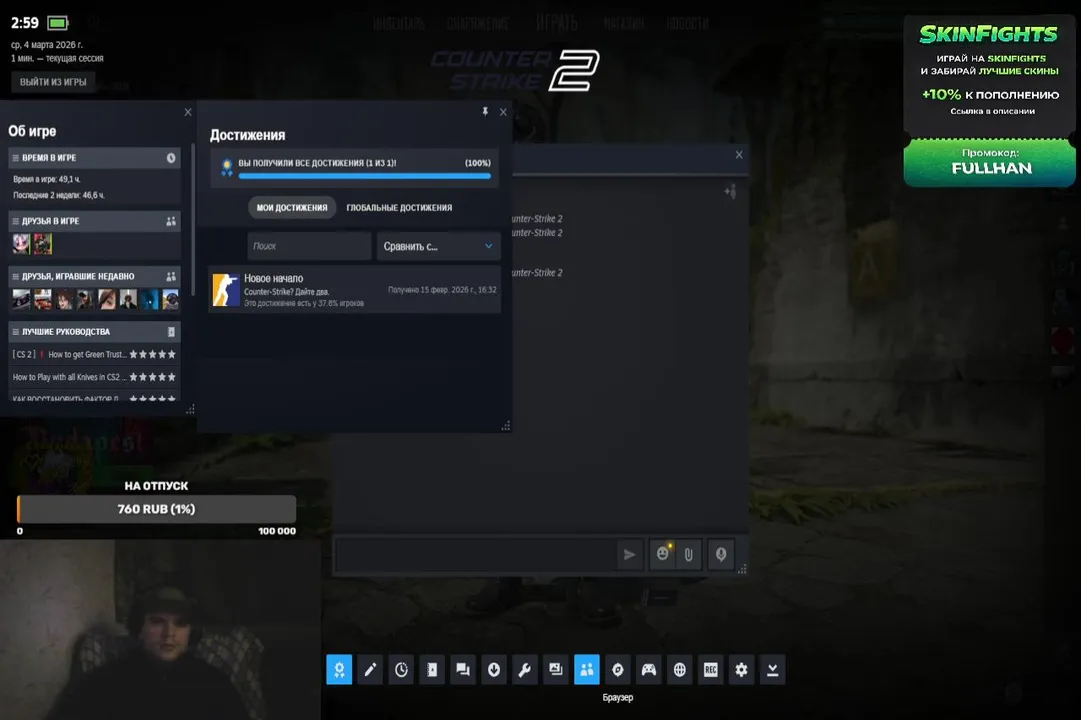Collapse Друзья, игравшие недавно section
The width and height of the screenshot is (1081, 720).
(15, 277)
